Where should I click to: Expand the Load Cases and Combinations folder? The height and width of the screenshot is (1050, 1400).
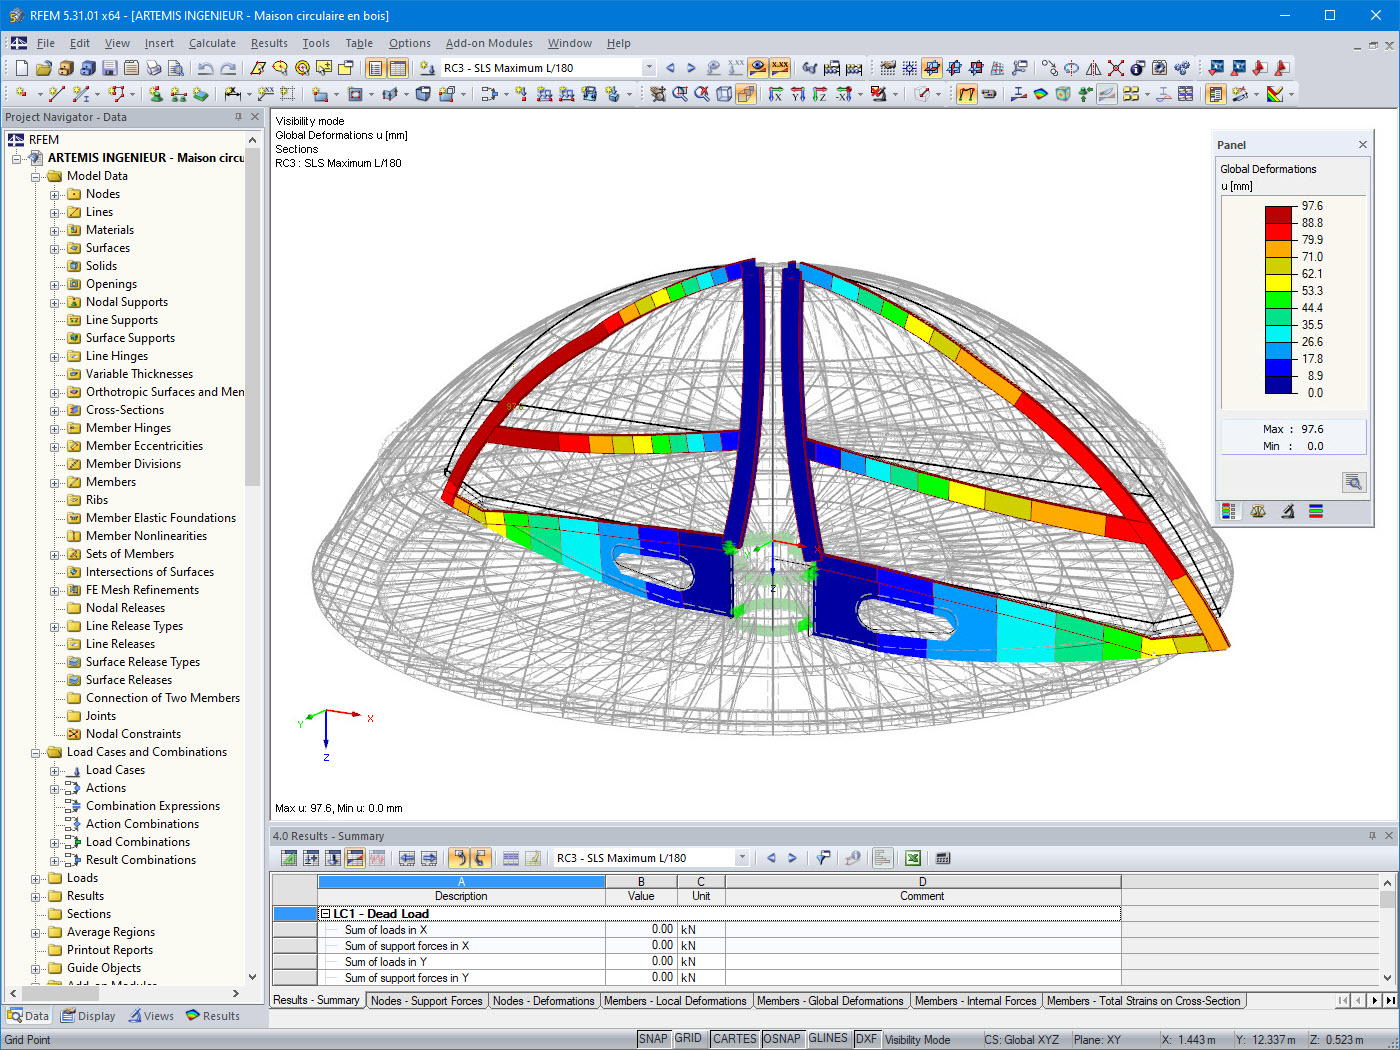click(36, 751)
